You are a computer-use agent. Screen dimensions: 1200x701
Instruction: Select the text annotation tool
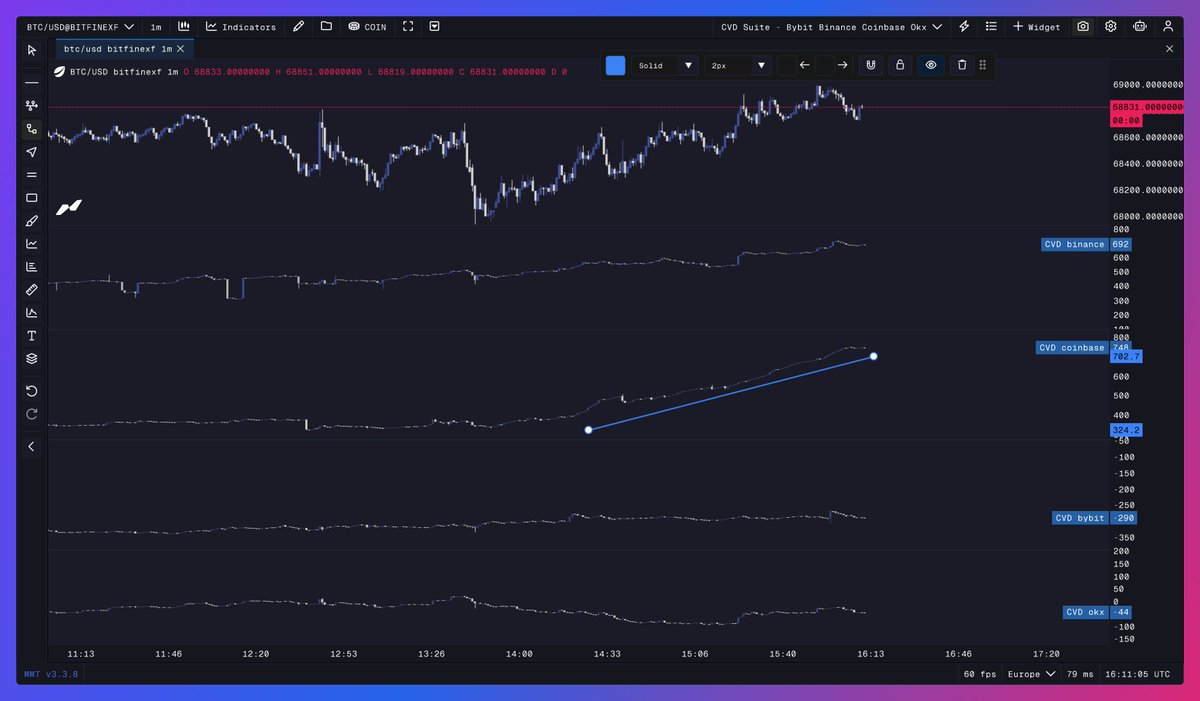pyautogui.click(x=31, y=336)
